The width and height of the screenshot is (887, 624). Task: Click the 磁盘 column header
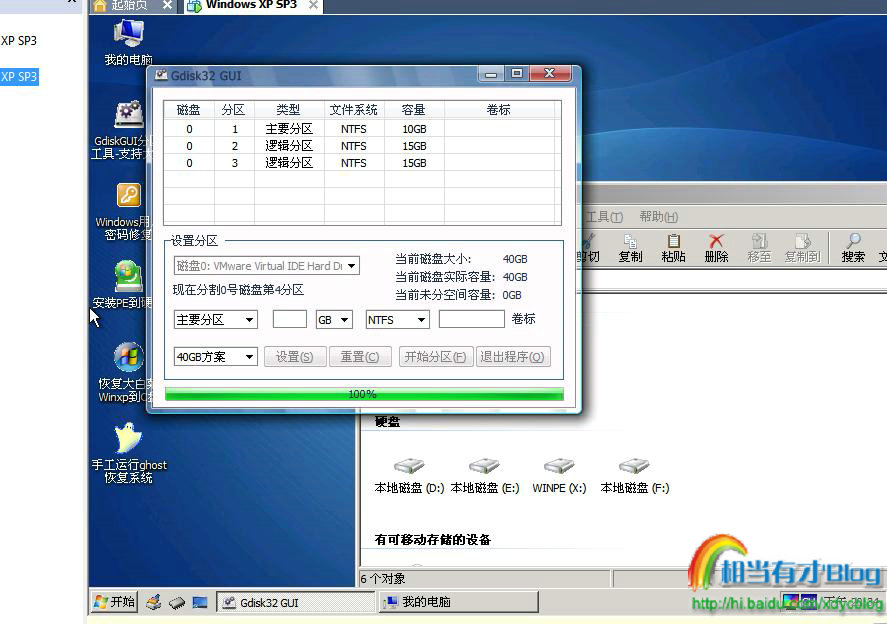189,110
